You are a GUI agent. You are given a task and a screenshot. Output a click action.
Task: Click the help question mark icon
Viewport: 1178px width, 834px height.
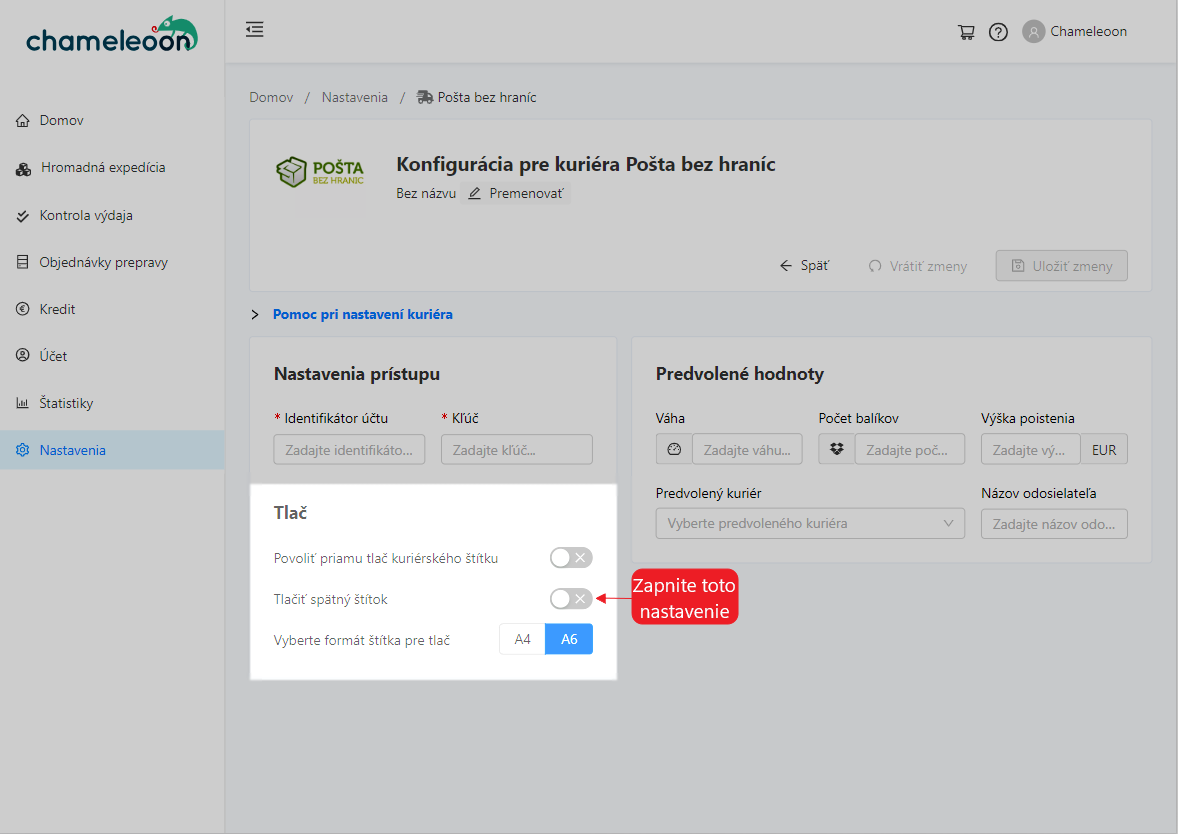click(998, 32)
